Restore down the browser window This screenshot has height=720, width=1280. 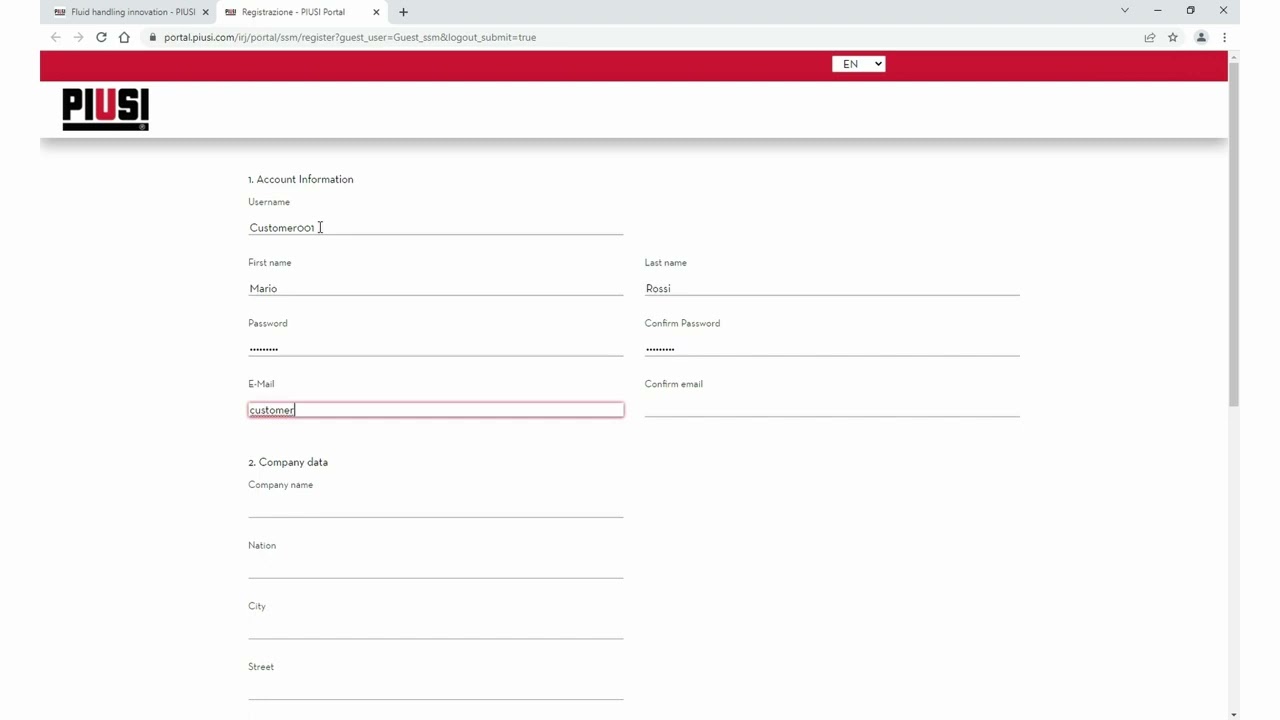1190,11
